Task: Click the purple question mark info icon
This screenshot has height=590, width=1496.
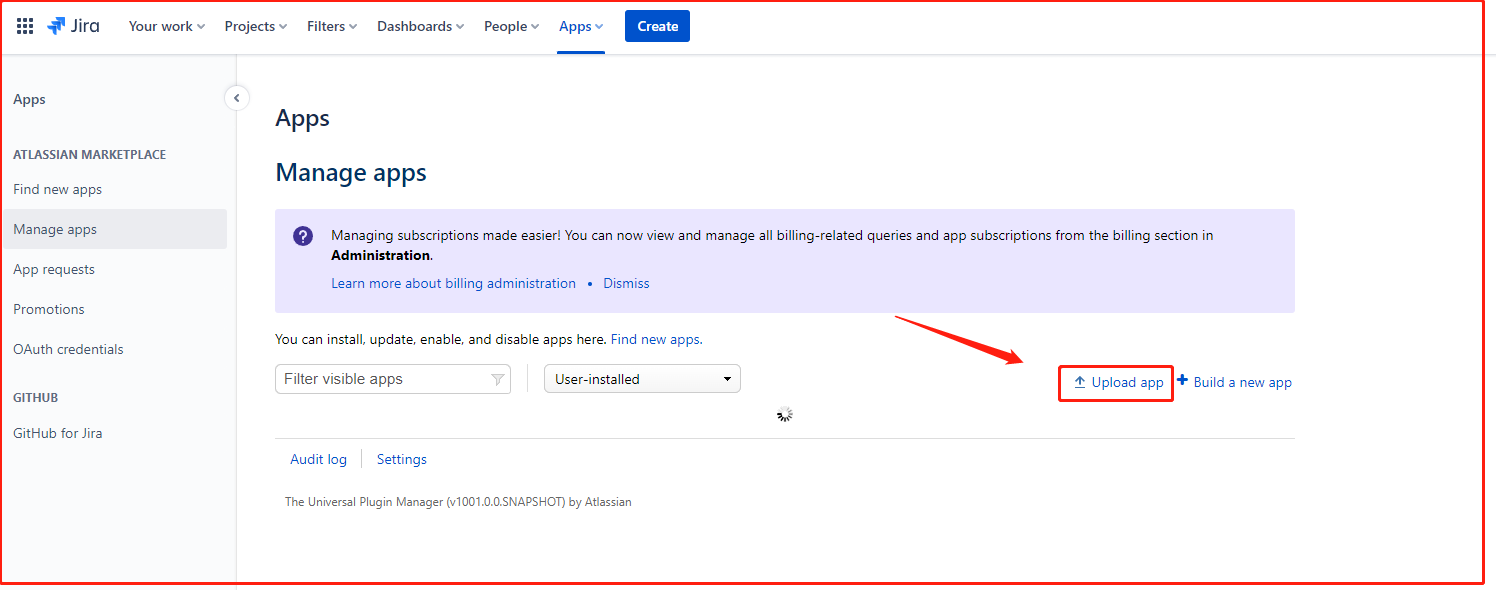Action: [303, 236]
